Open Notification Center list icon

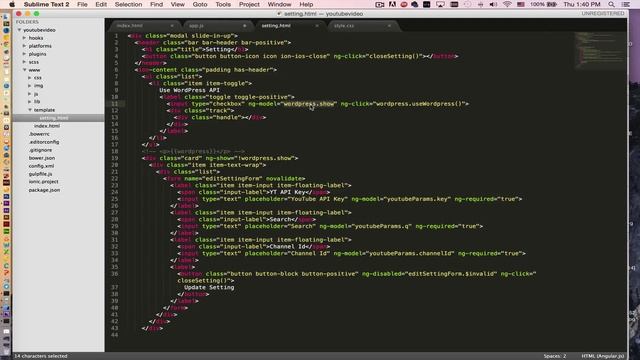pos(625,4)
